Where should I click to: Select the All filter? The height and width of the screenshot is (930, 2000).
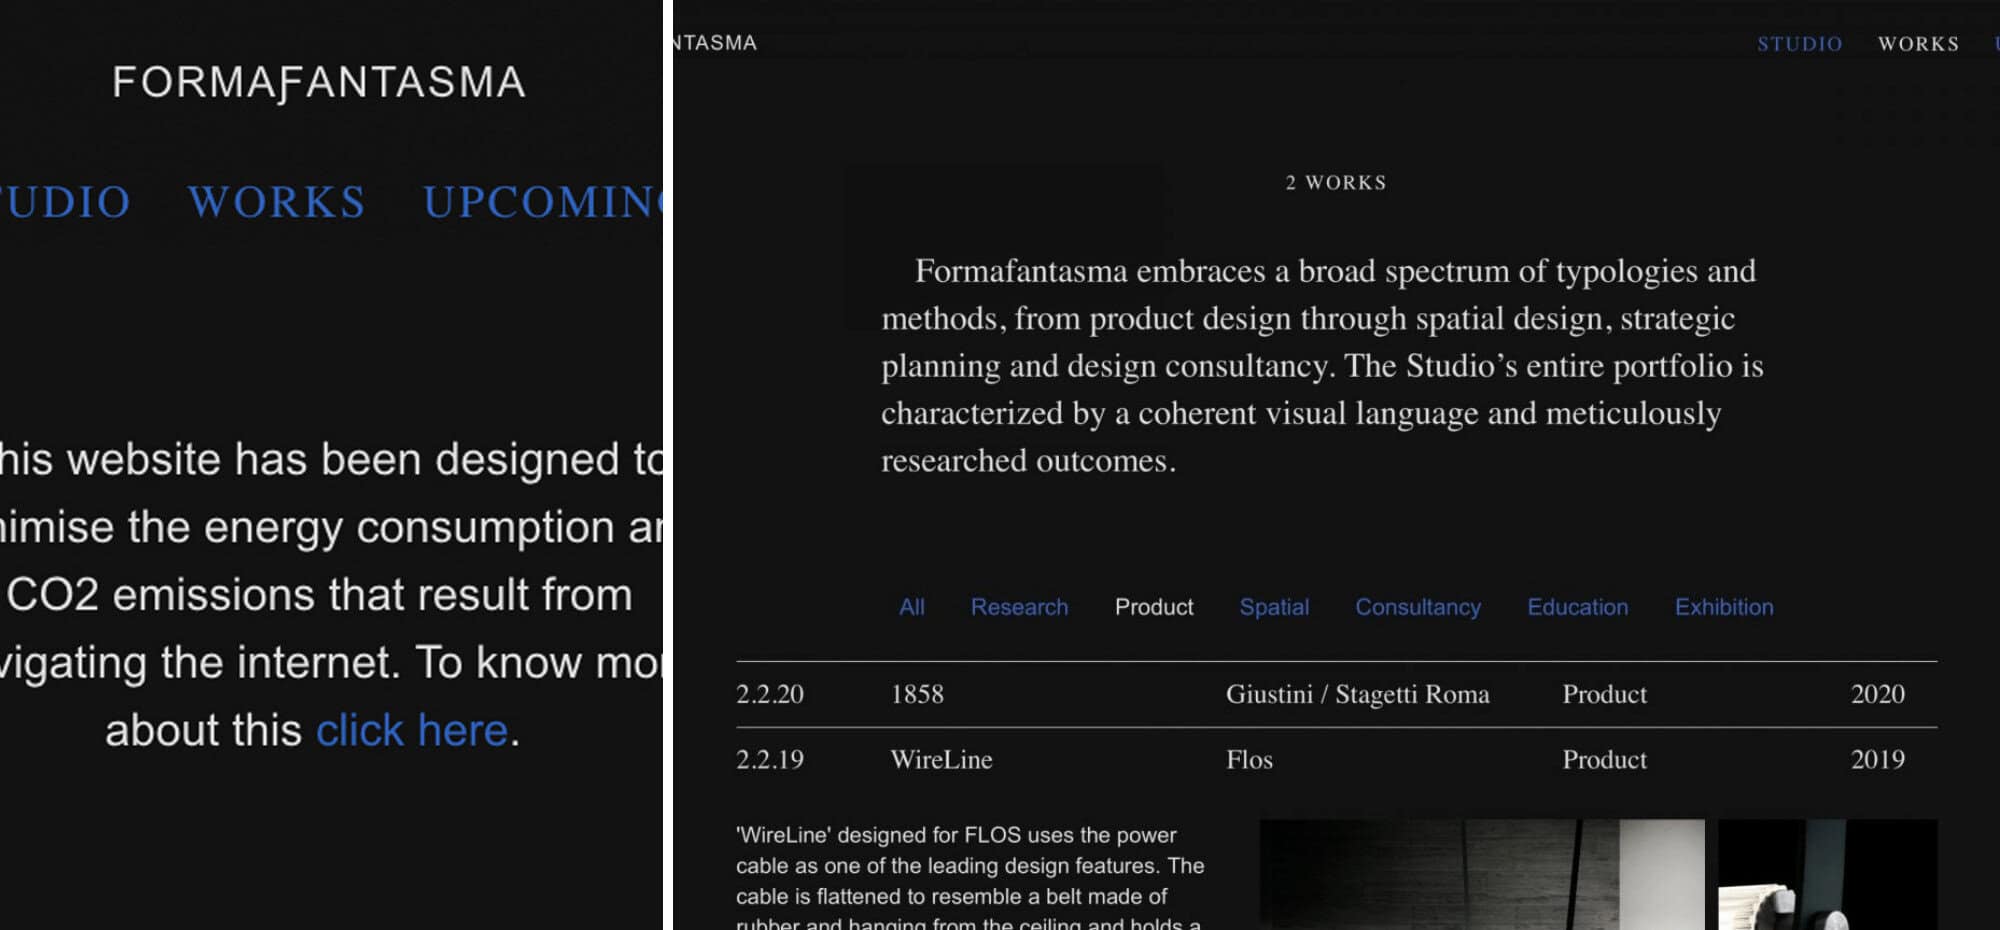click(912, 607)
